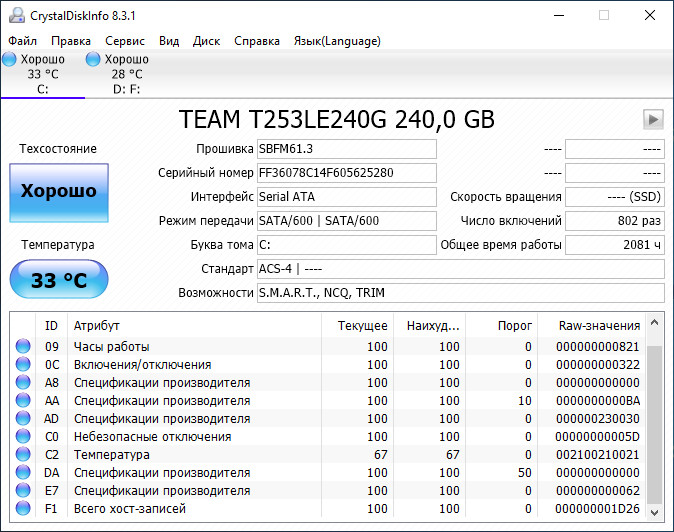Click the attribute list scrollbar thumb
Viewport: 674px width, 532px height.
(655, 424)
